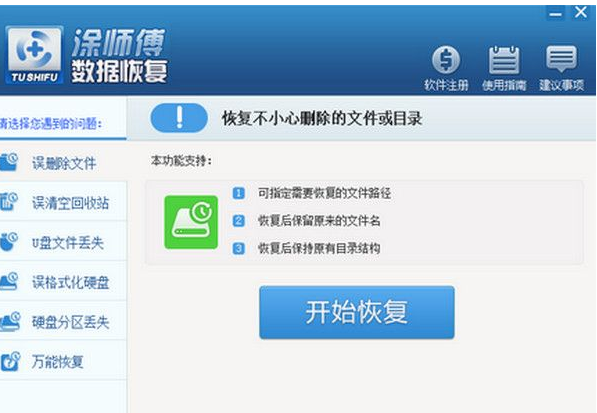Click the 使用指南 label
This screenshot has width=597, height=413.
[504, 85]
